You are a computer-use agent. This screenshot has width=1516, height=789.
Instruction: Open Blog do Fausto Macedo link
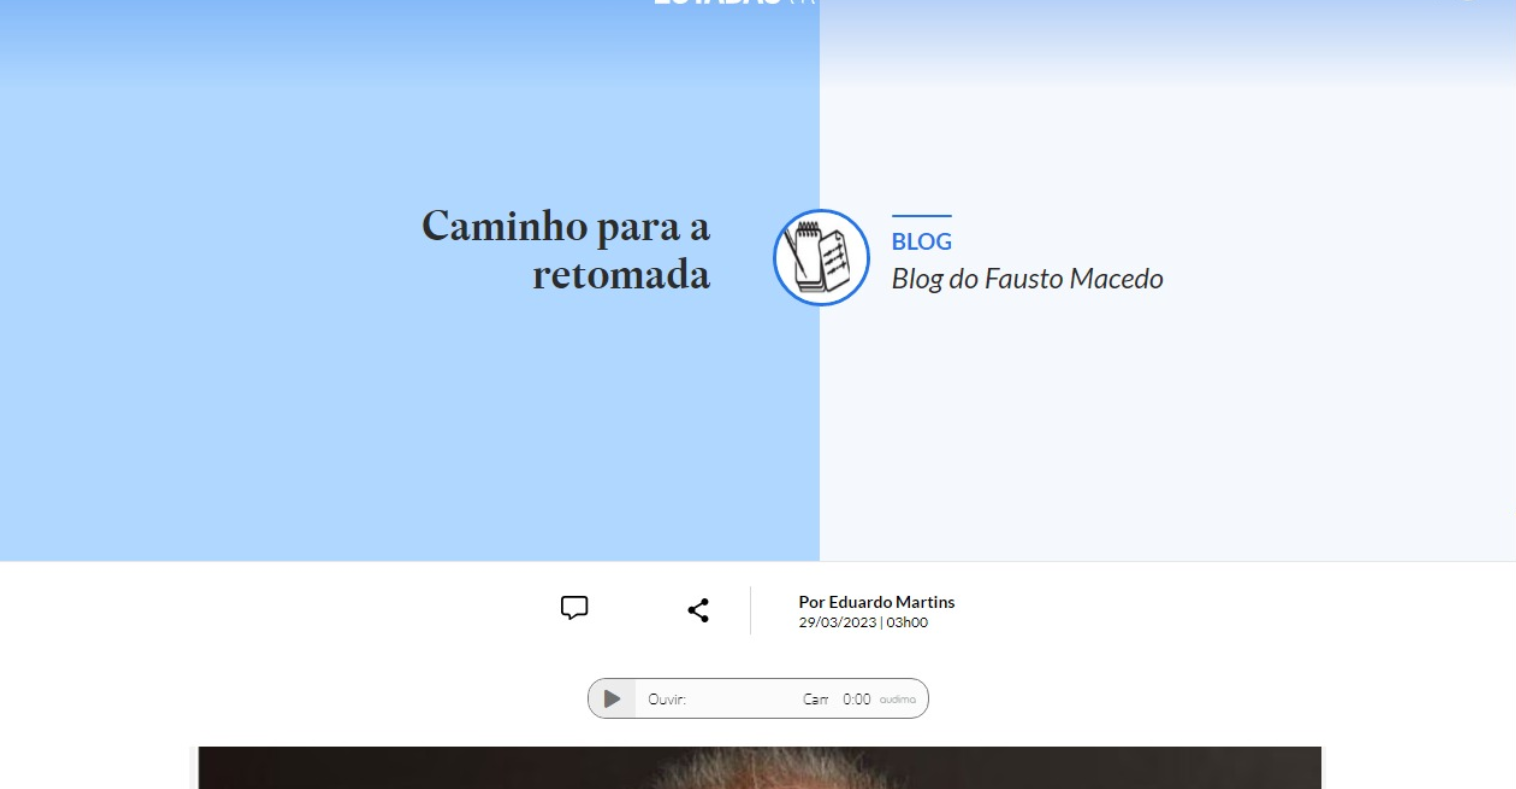point(1027,279)
